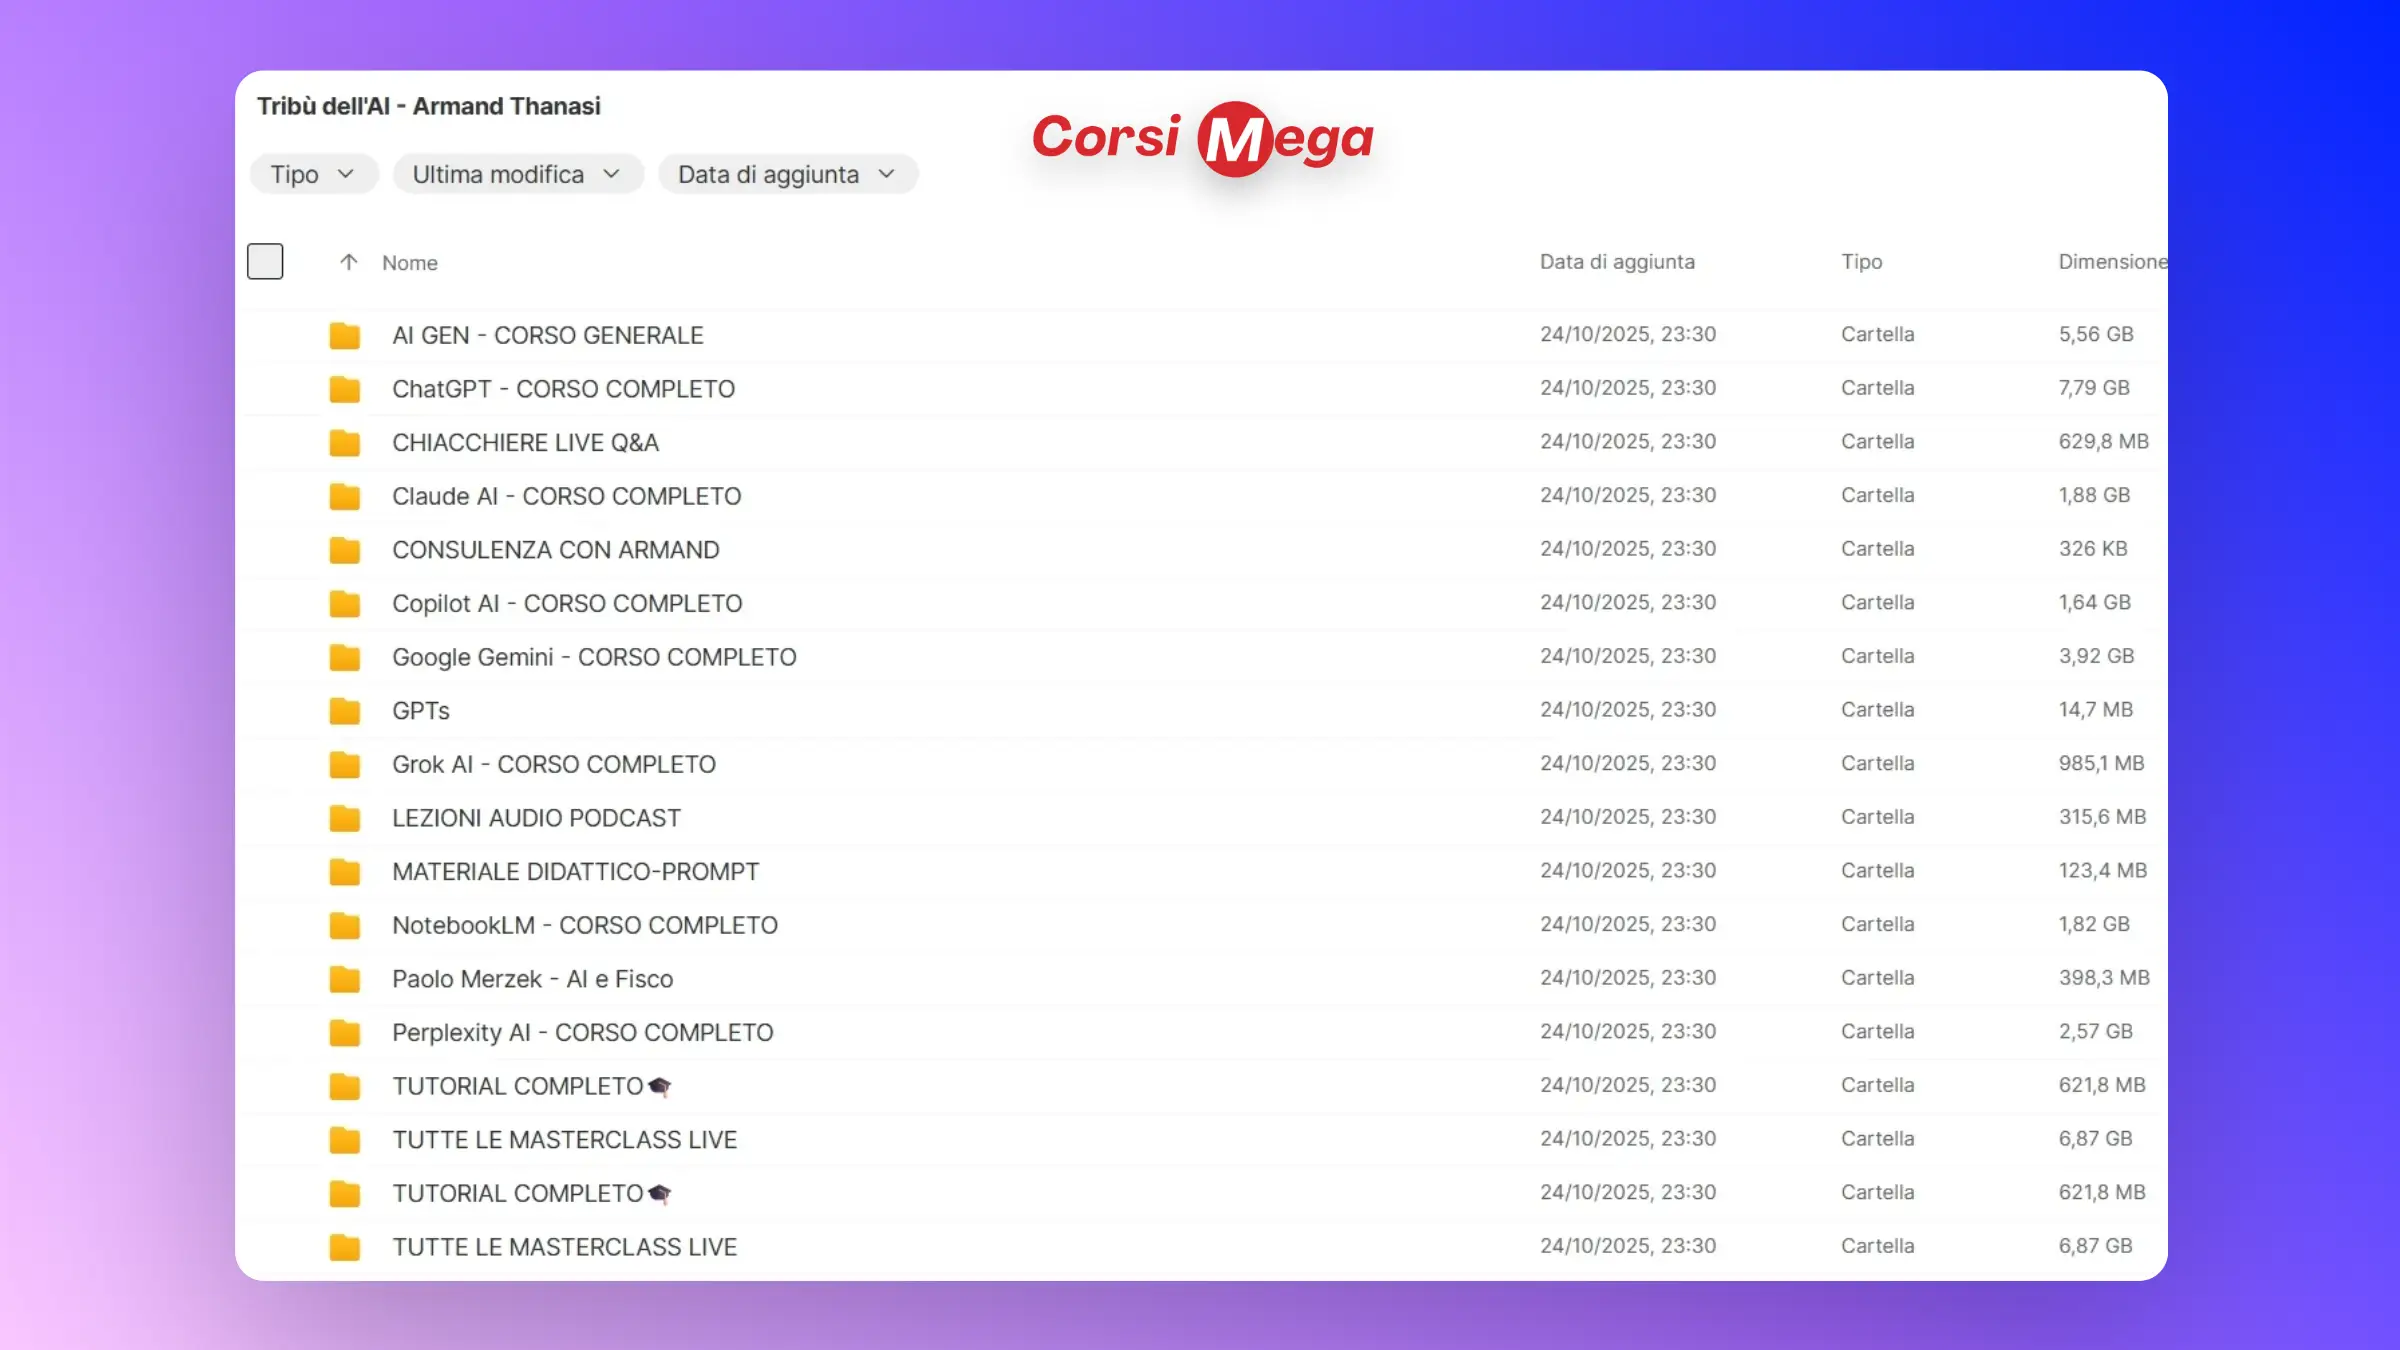Open Google Gemini - CORSO COMPLETO name
This screenshot has height=1350, width=2400.
click(x=594, y=657)
